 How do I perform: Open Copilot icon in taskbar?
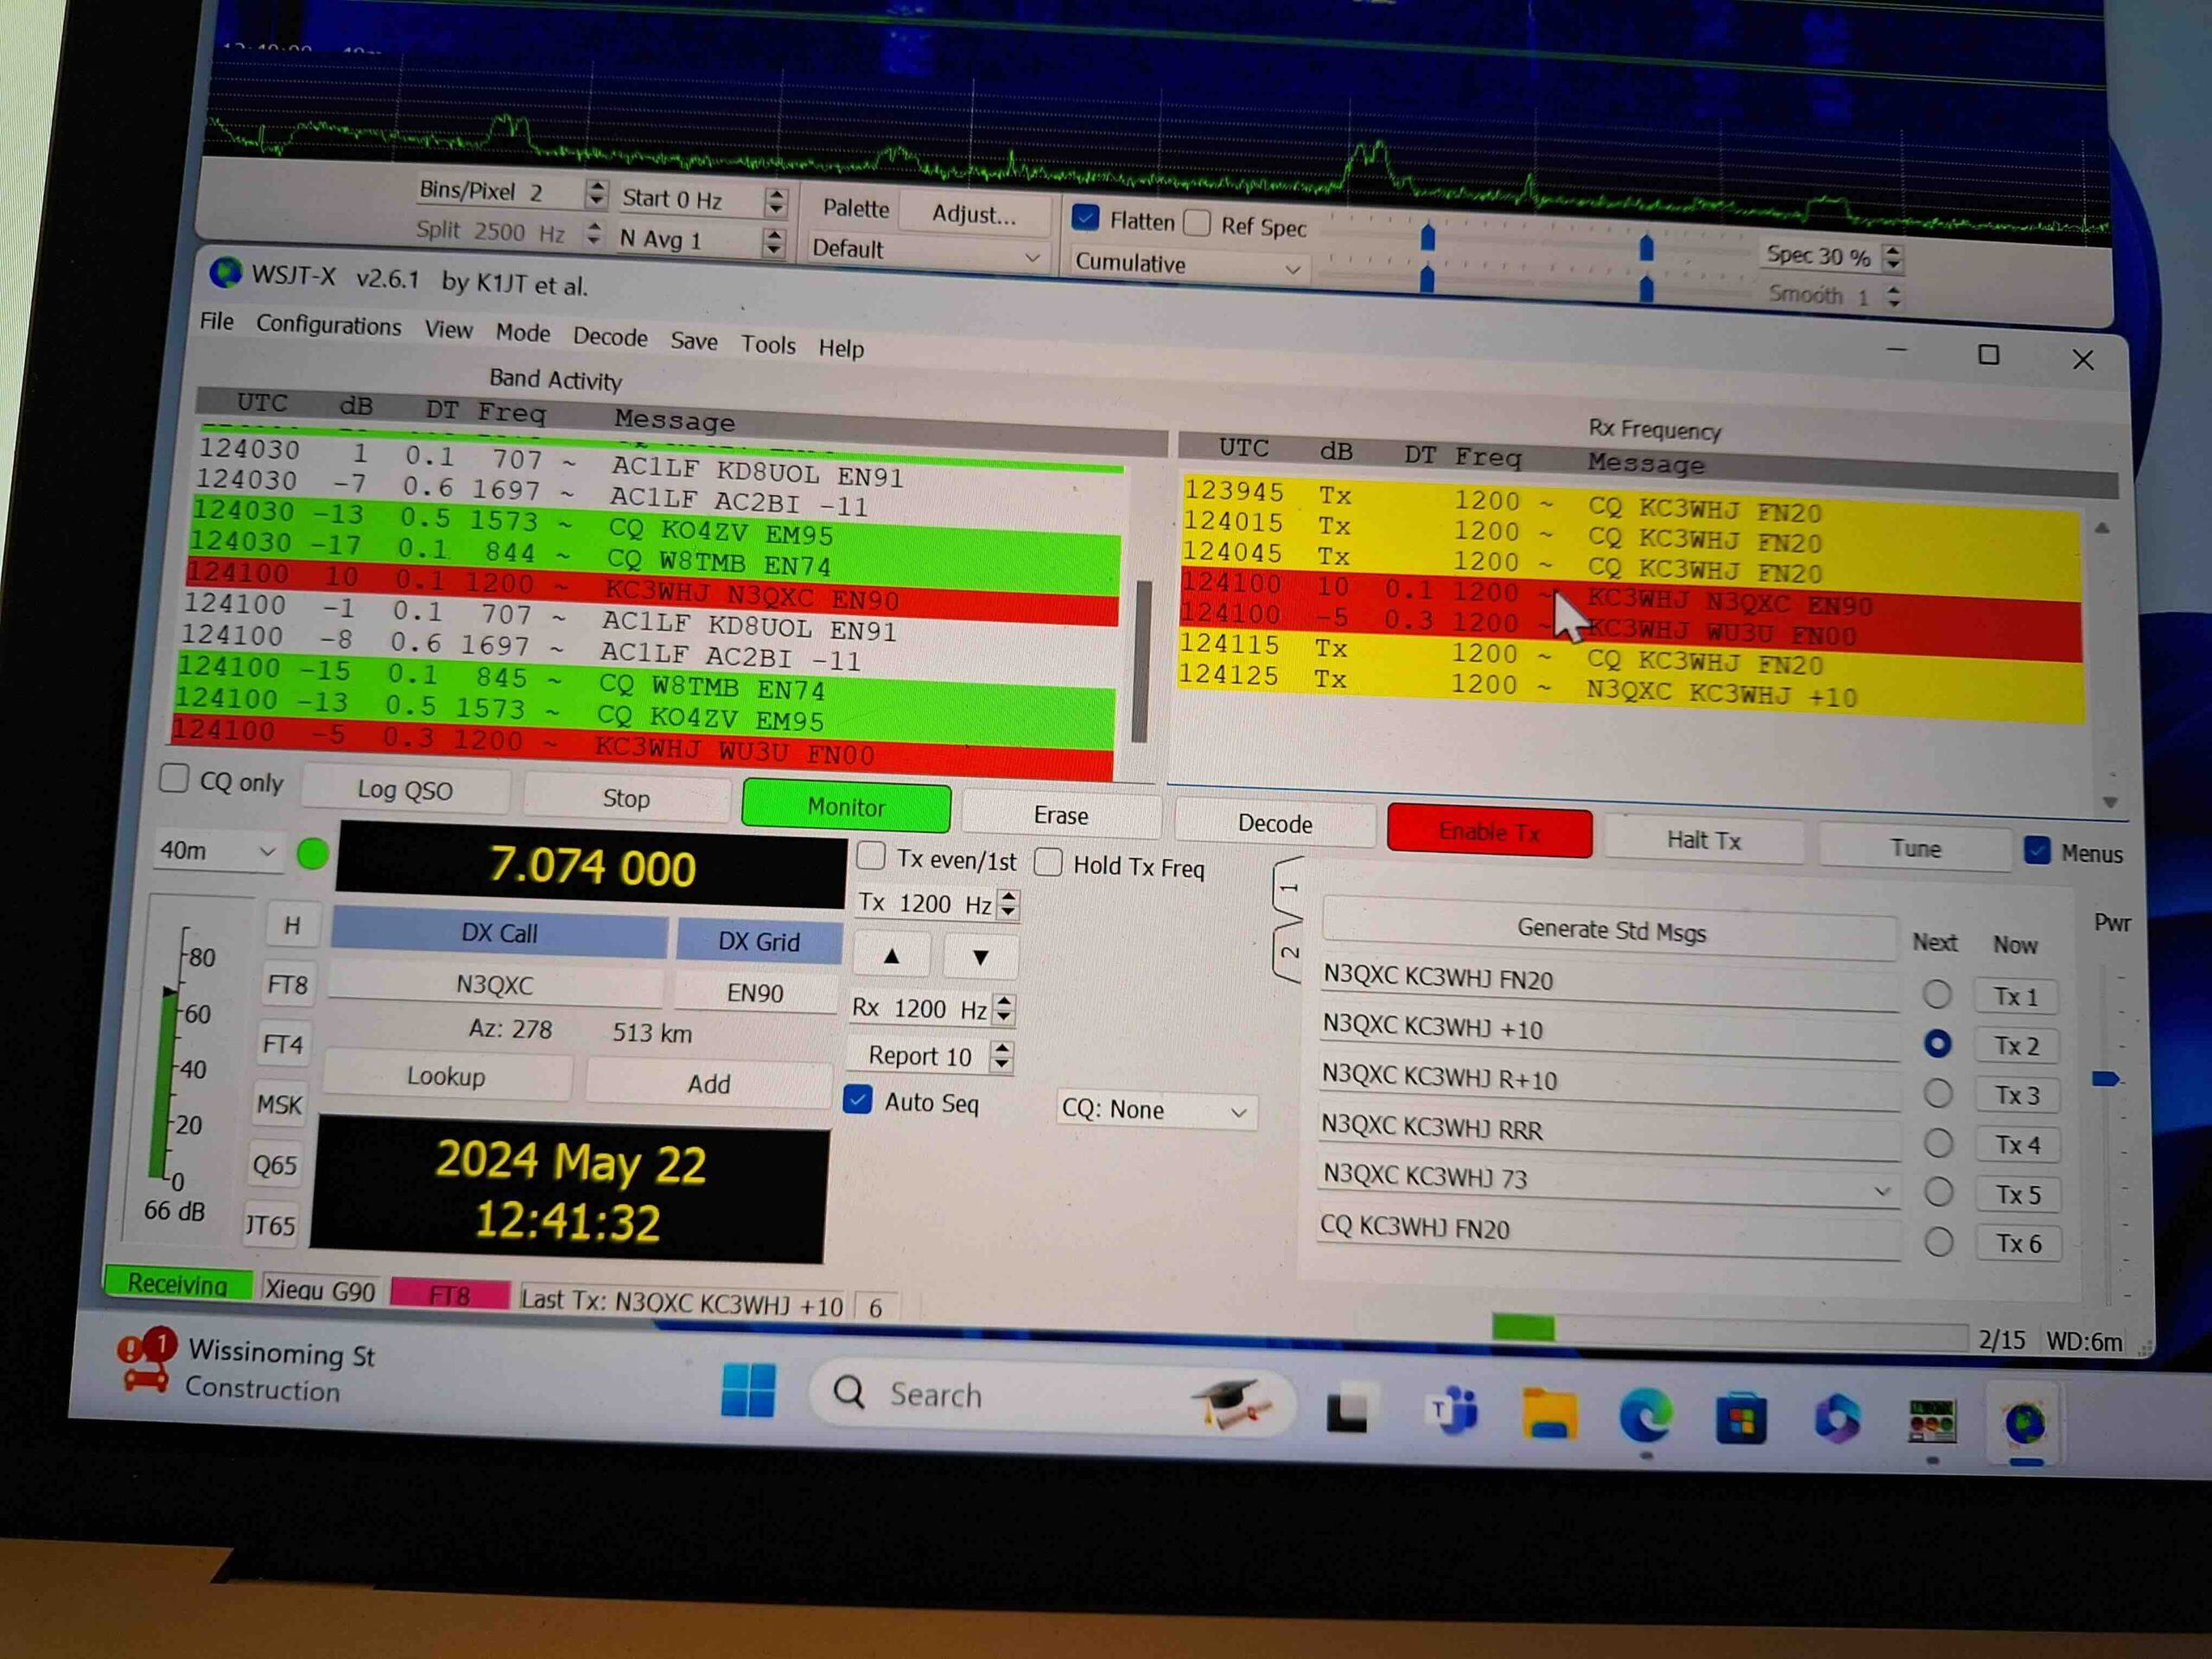[x=1836, y=1420]
